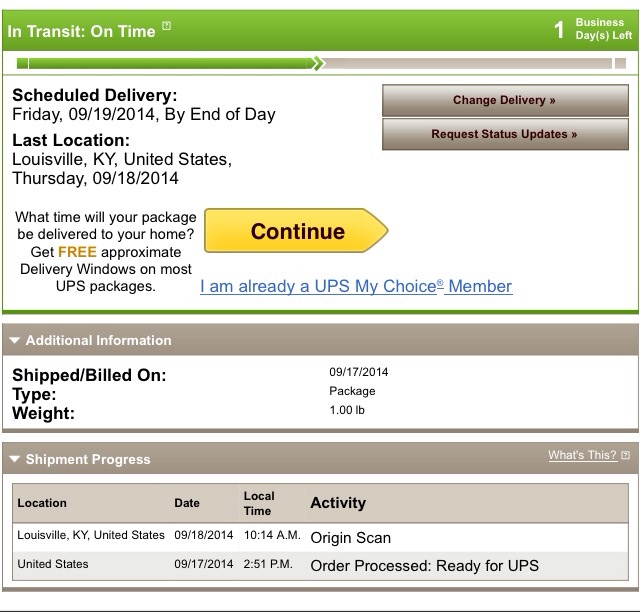The height and width of the screenshot is (614, 640).
Task: Select the Order Processed: Ready for UPS row
Action: (320, 566)
